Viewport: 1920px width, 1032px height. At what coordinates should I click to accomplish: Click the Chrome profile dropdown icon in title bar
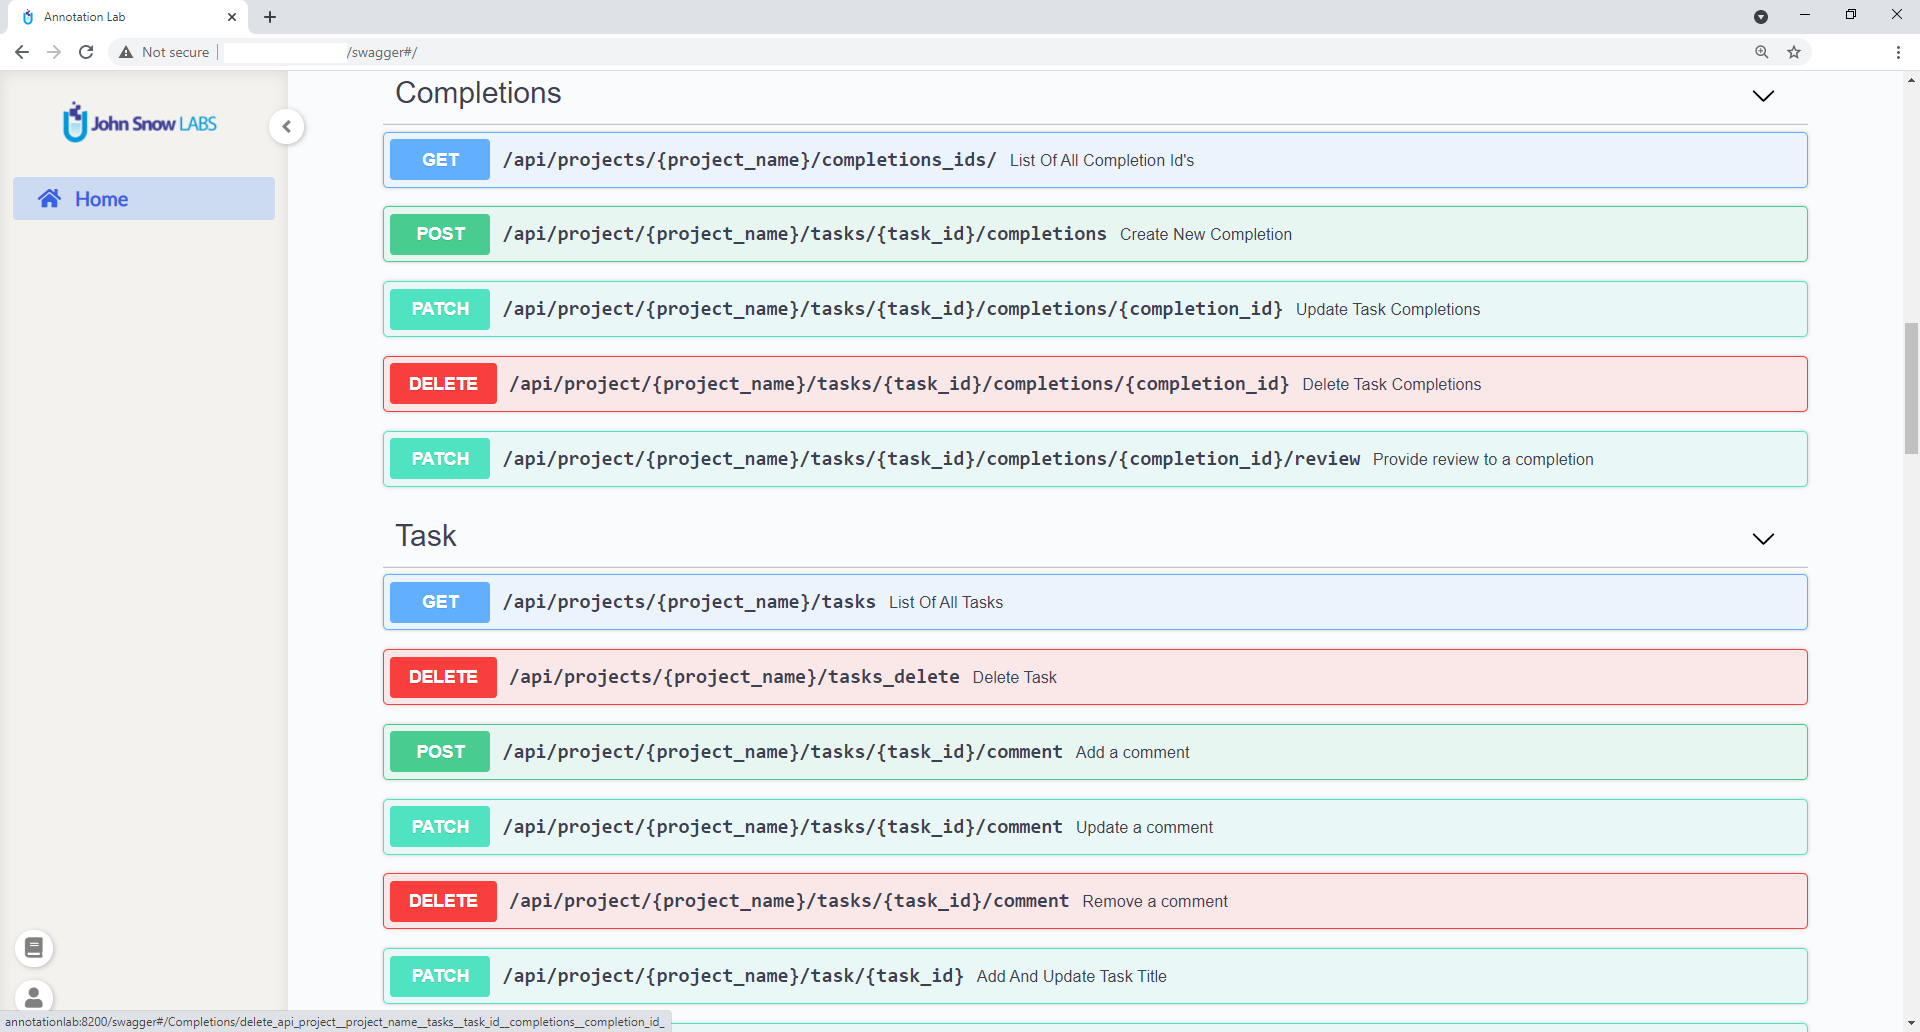[1761, 17]
